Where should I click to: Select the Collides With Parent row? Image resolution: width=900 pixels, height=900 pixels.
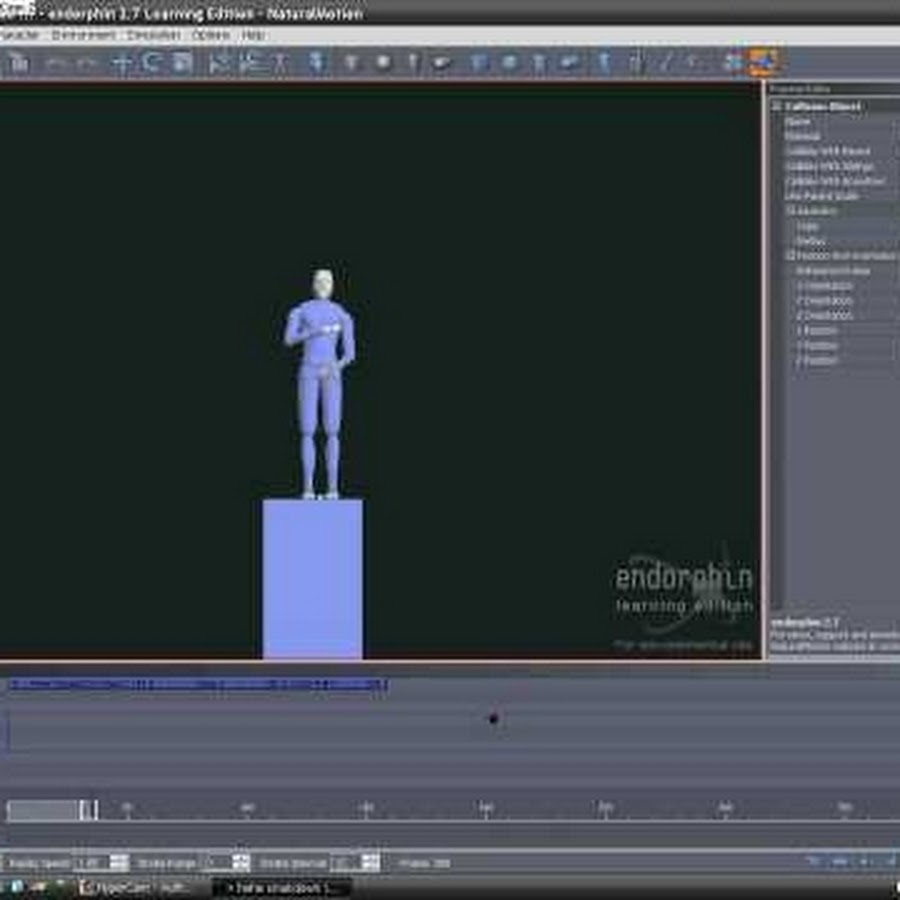(841, 151)
